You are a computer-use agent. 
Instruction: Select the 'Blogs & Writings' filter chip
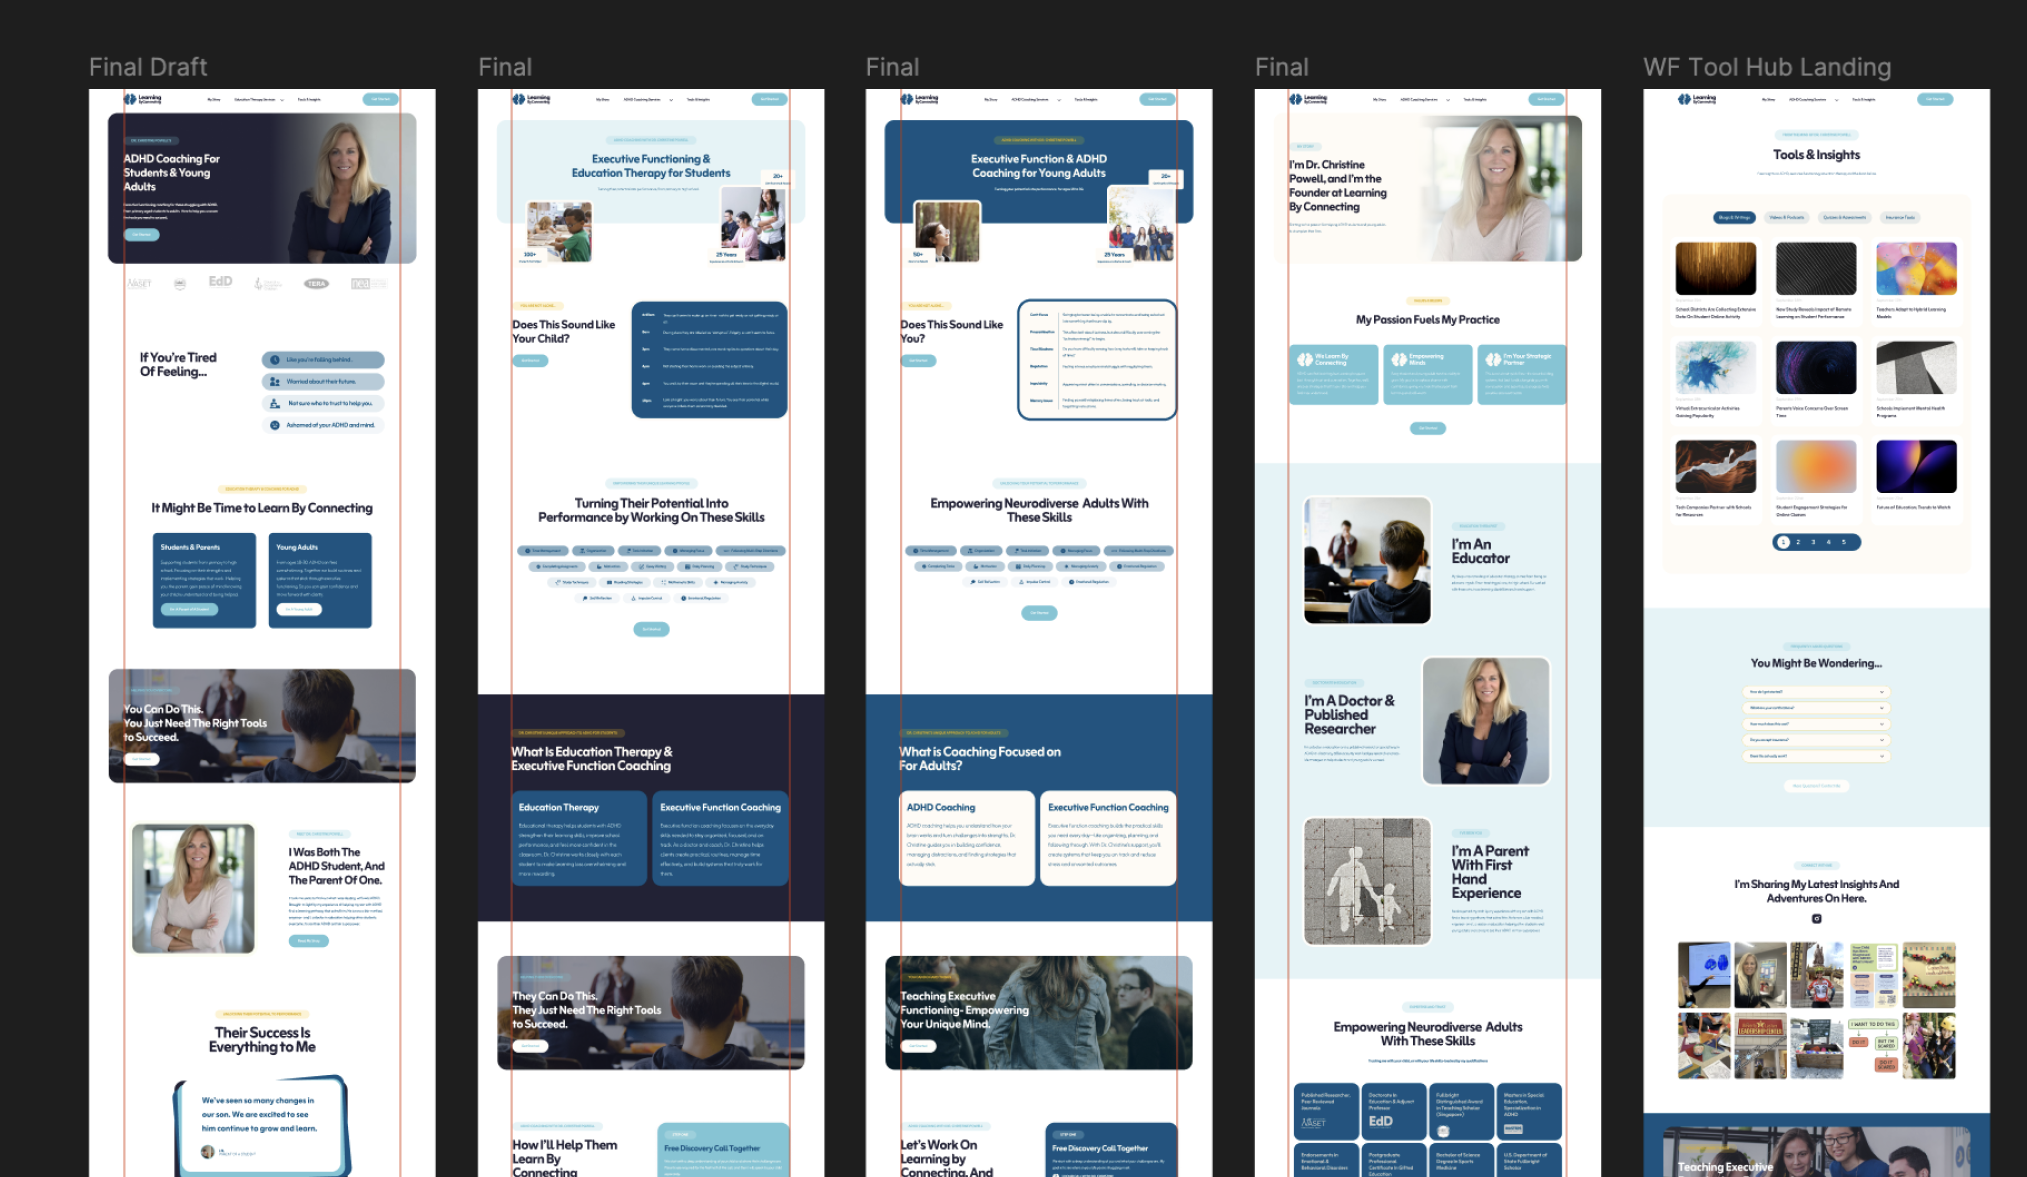point(1734,217)
